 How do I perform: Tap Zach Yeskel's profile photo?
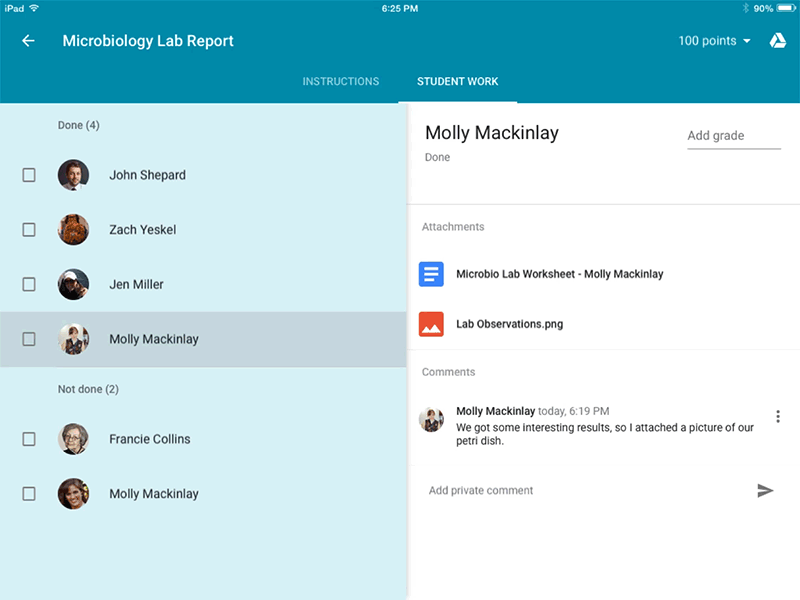tap(73, 230)
